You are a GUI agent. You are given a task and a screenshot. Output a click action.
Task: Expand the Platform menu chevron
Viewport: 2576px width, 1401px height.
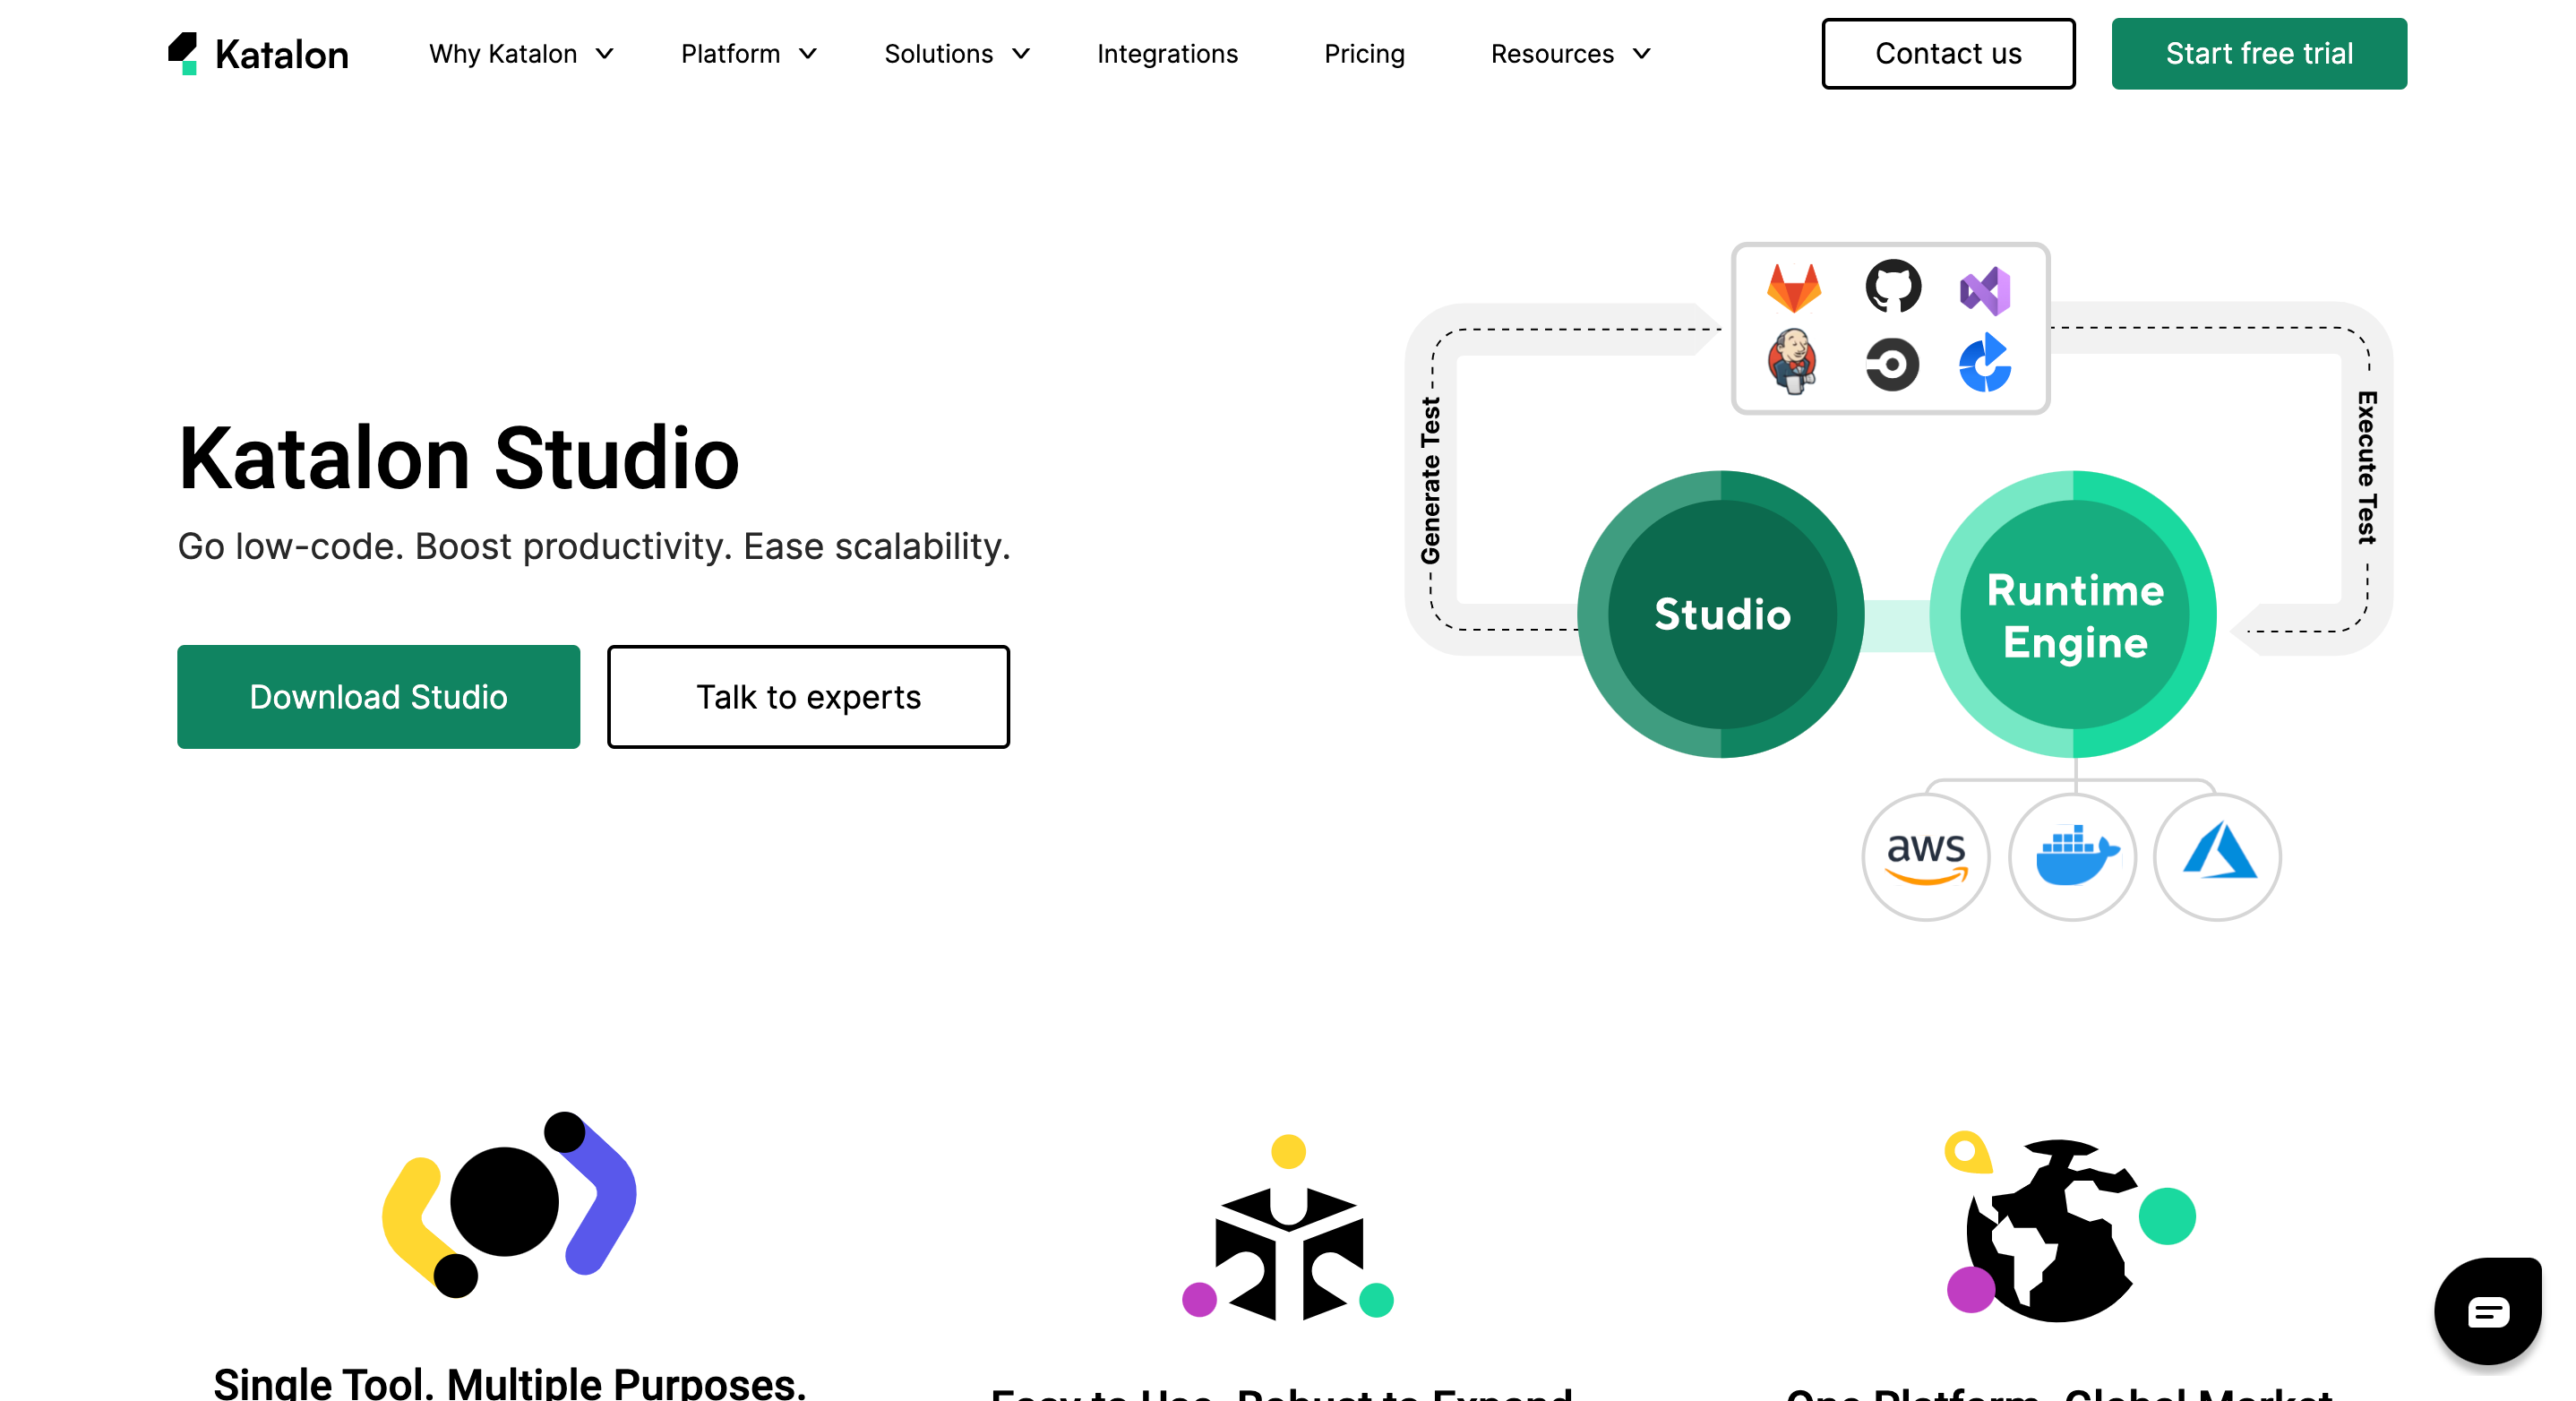click(808, 54)
